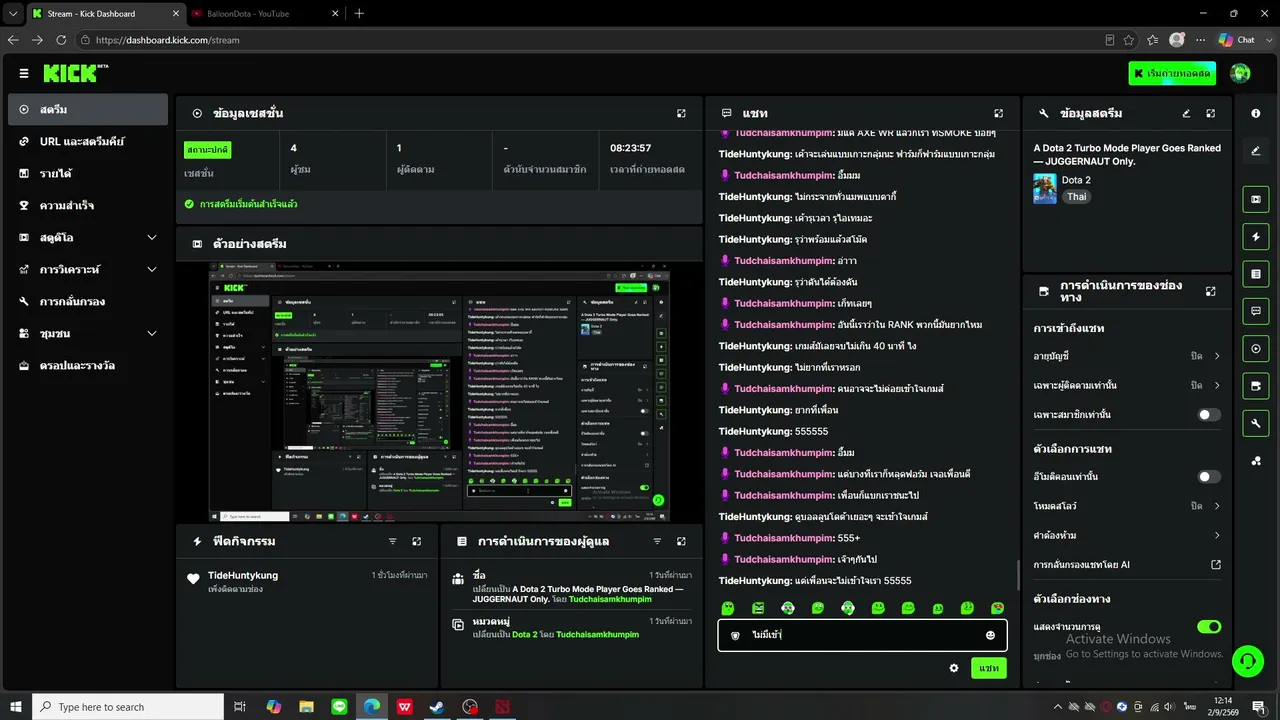The width and height of the screenshot is (1280, 720).
Task: Open Steam from the Windows taskbar
Action: click(437, 707)
